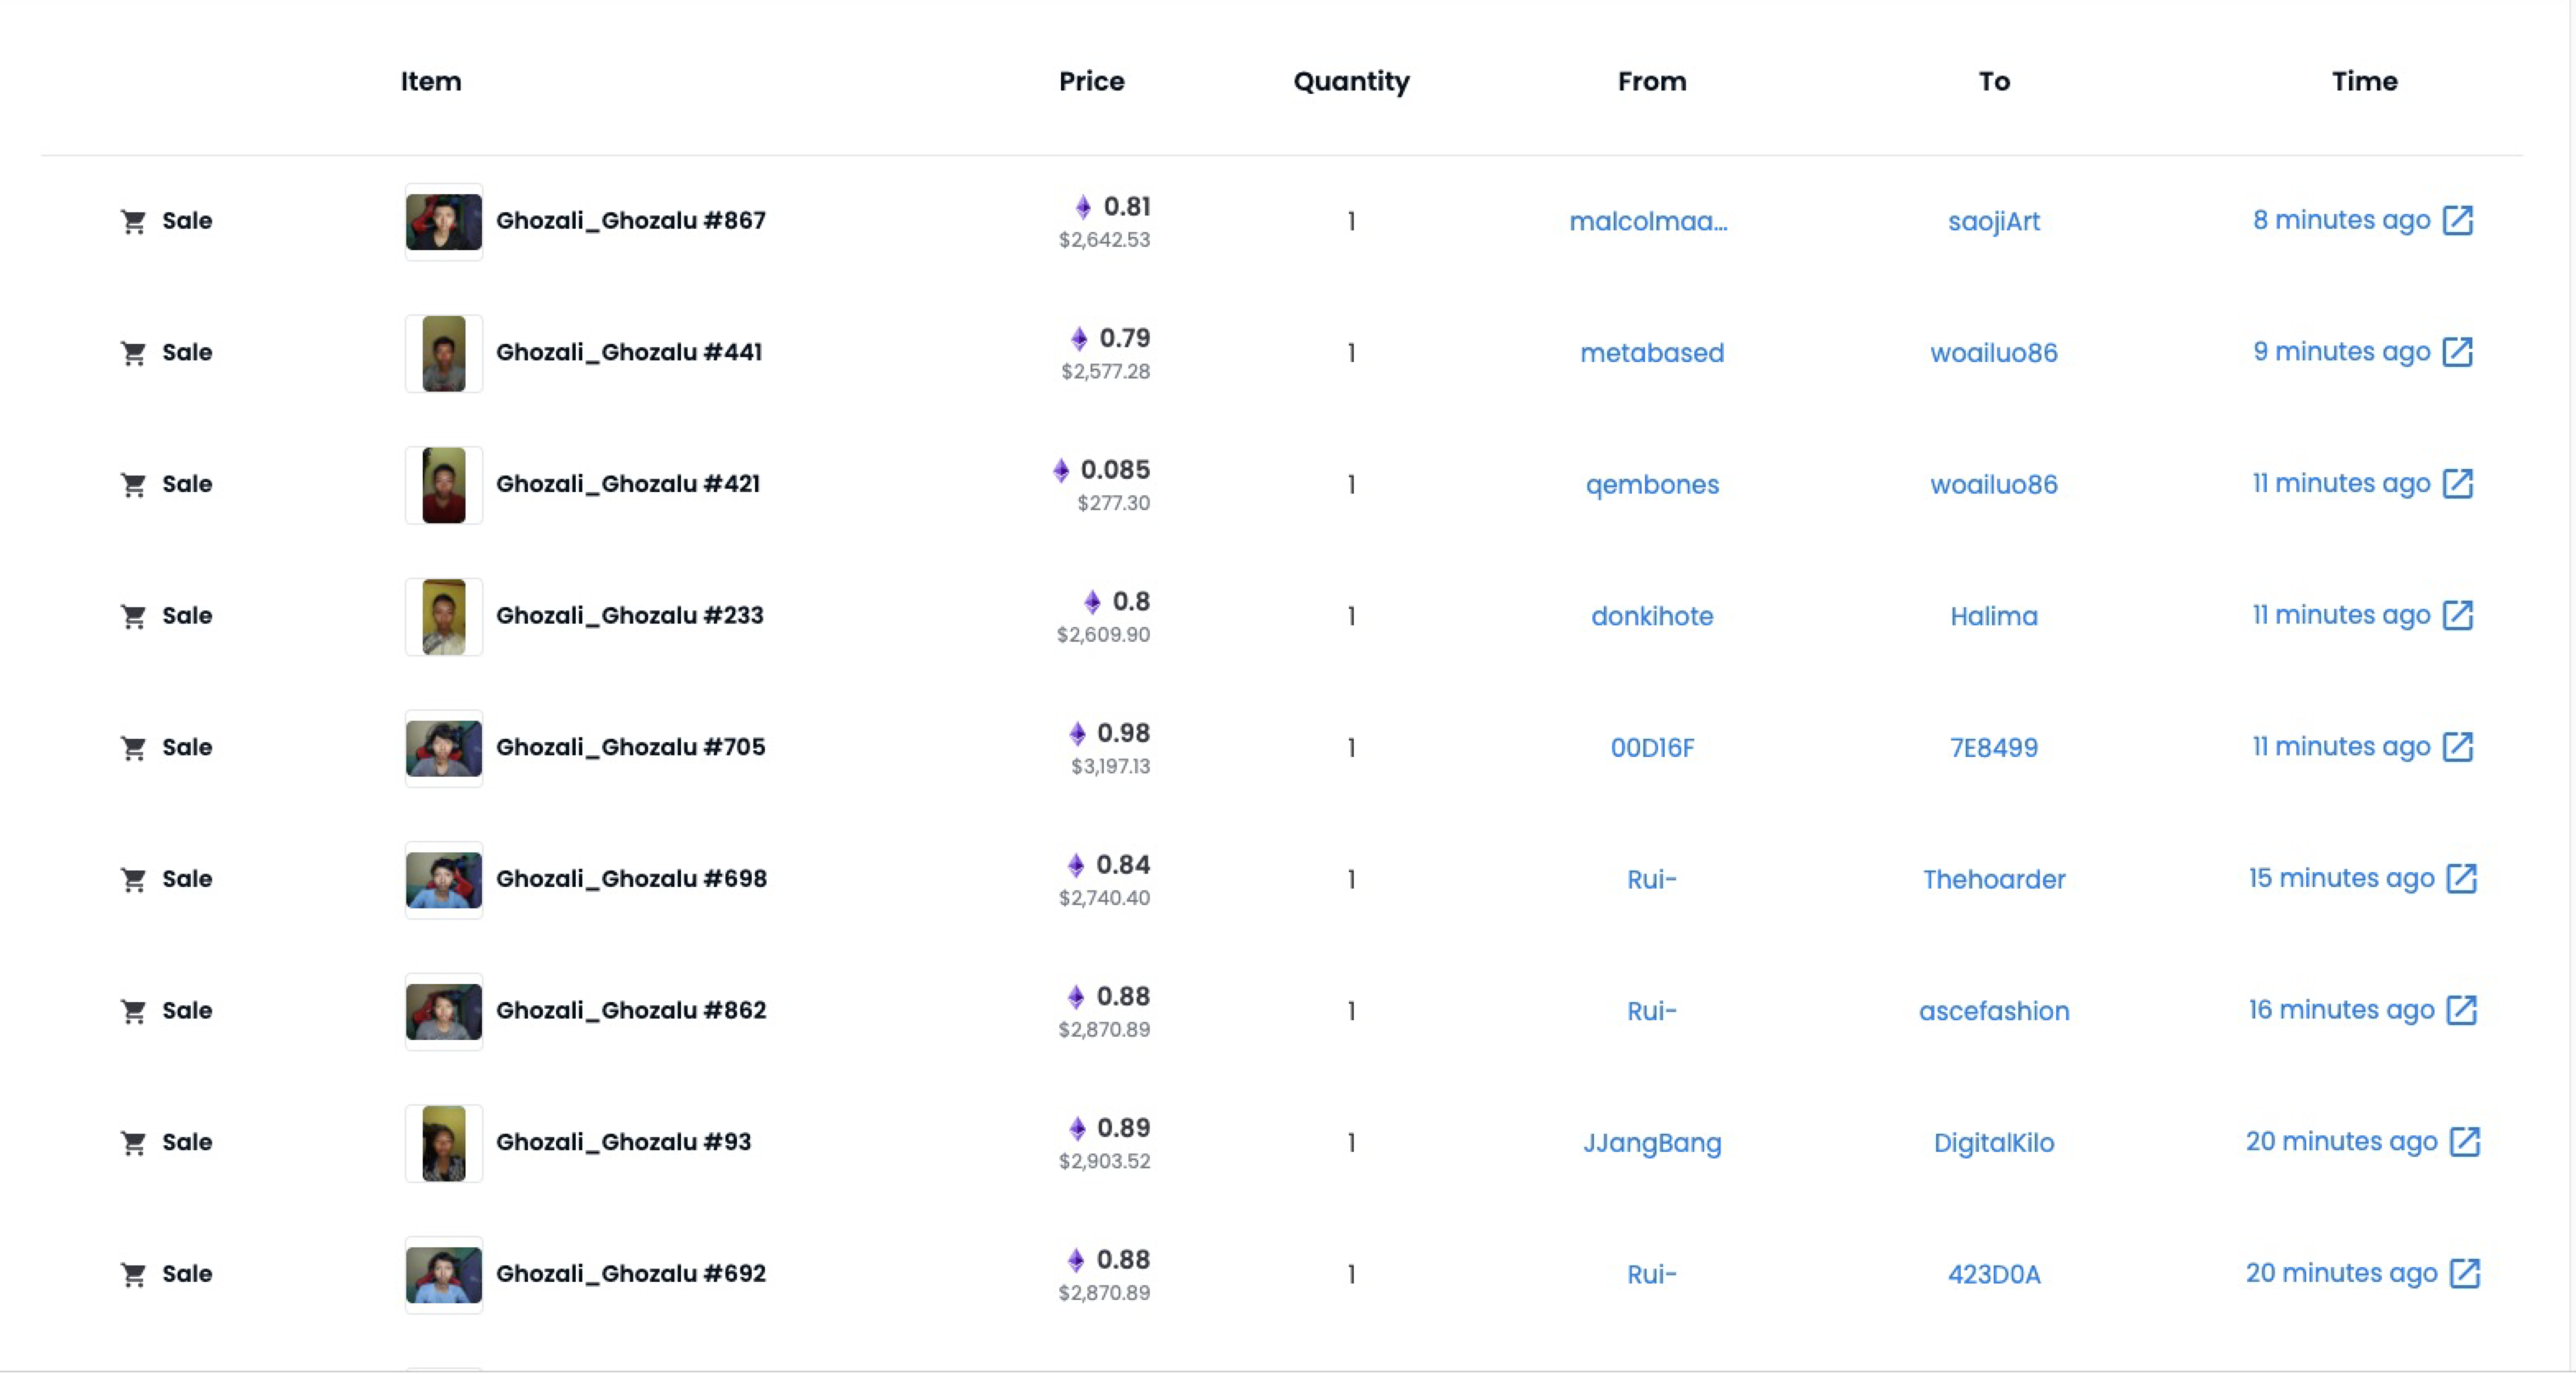Image resolution: width=2576 pixels, height=1374 pixels.
Task: Click external link icon in #705 row
Action: [x=2457, y=747]
